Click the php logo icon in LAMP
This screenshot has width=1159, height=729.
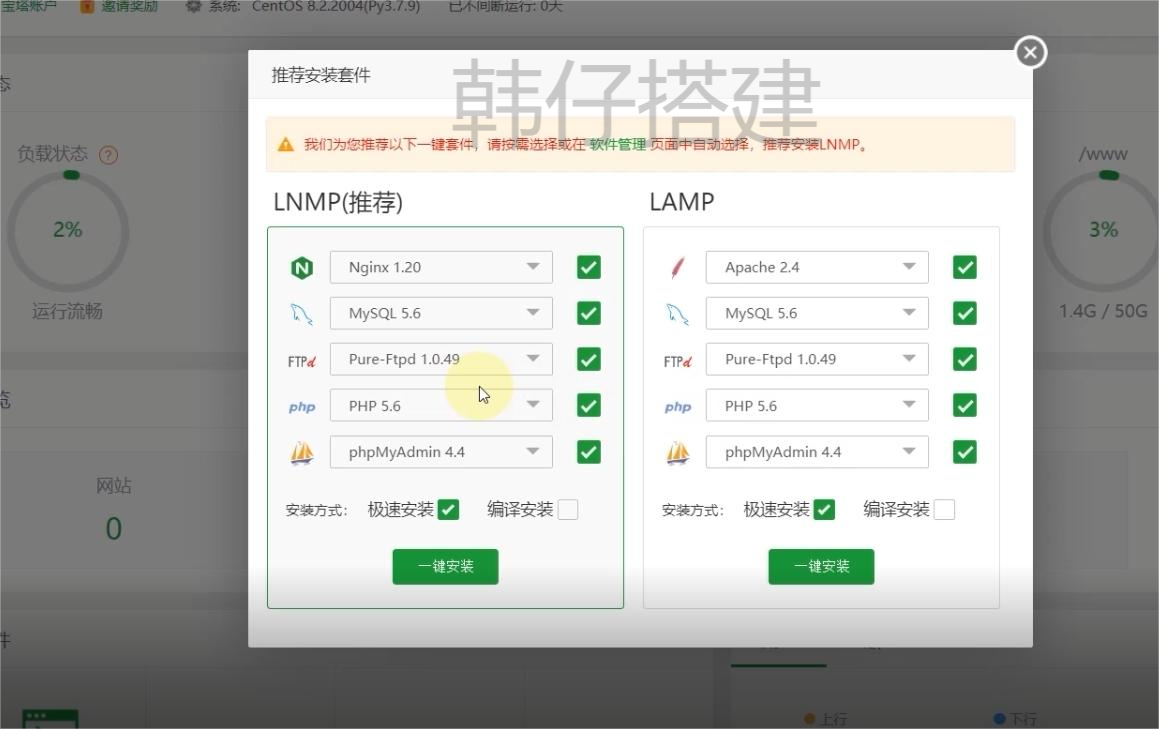coord(677,407)
